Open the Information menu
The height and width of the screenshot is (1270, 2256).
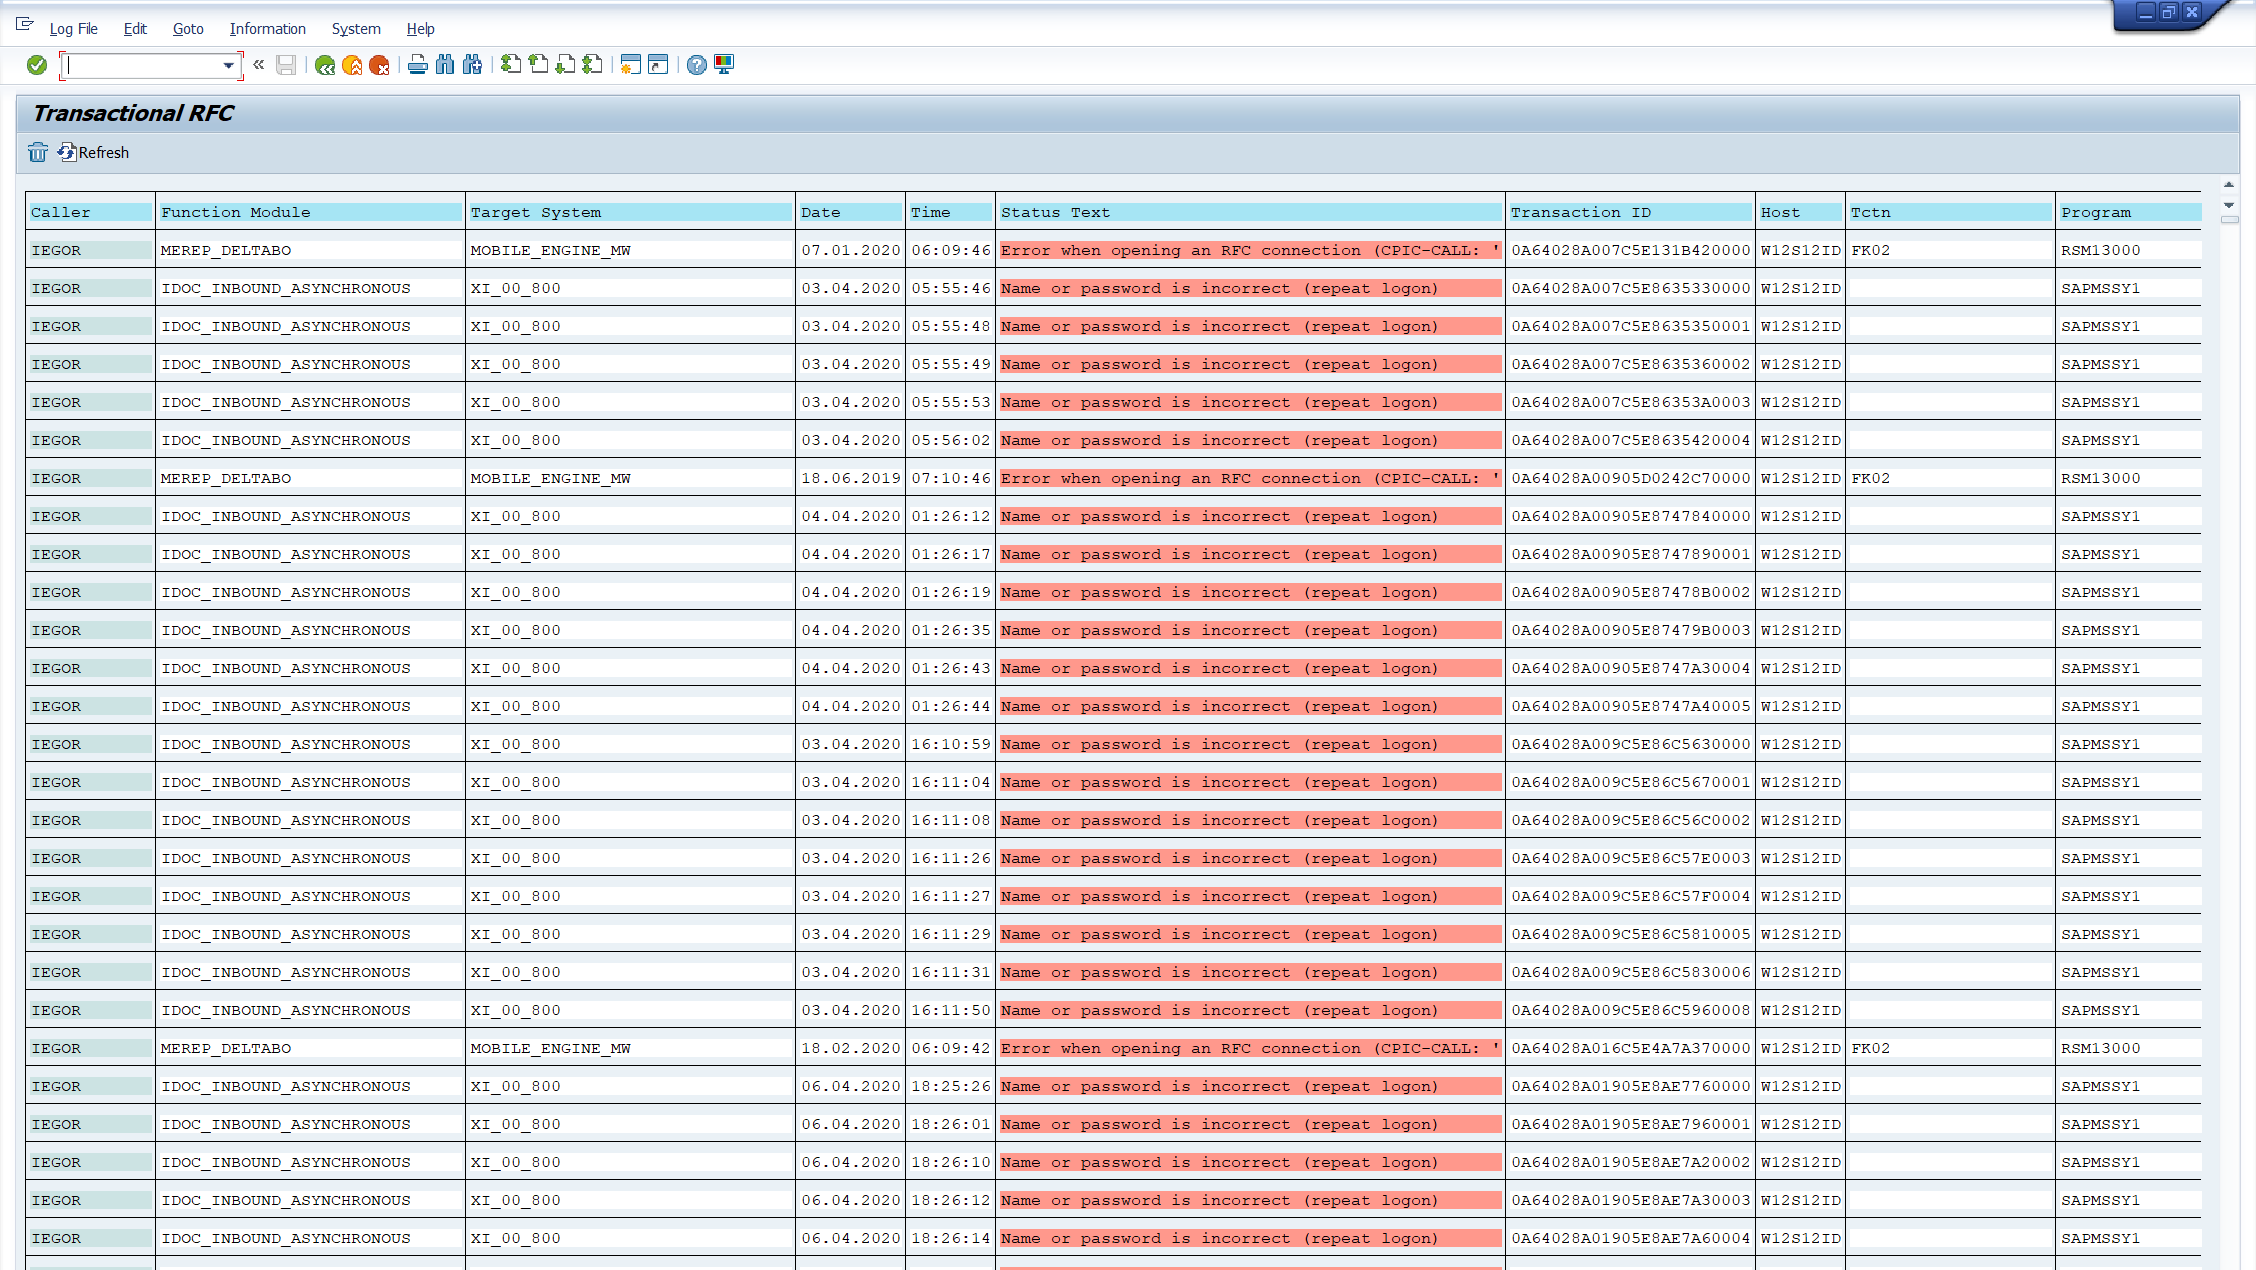pyautogui.click(x=267, y=29)
